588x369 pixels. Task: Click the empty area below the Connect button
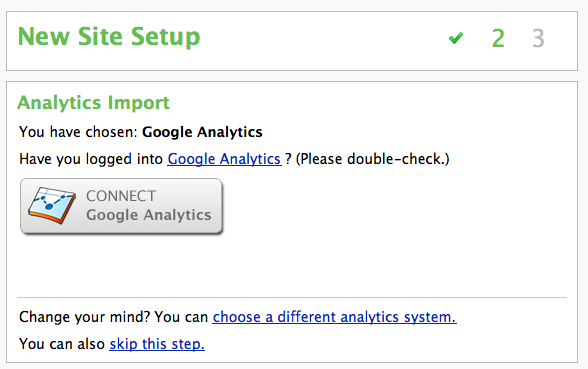point(292,266)
